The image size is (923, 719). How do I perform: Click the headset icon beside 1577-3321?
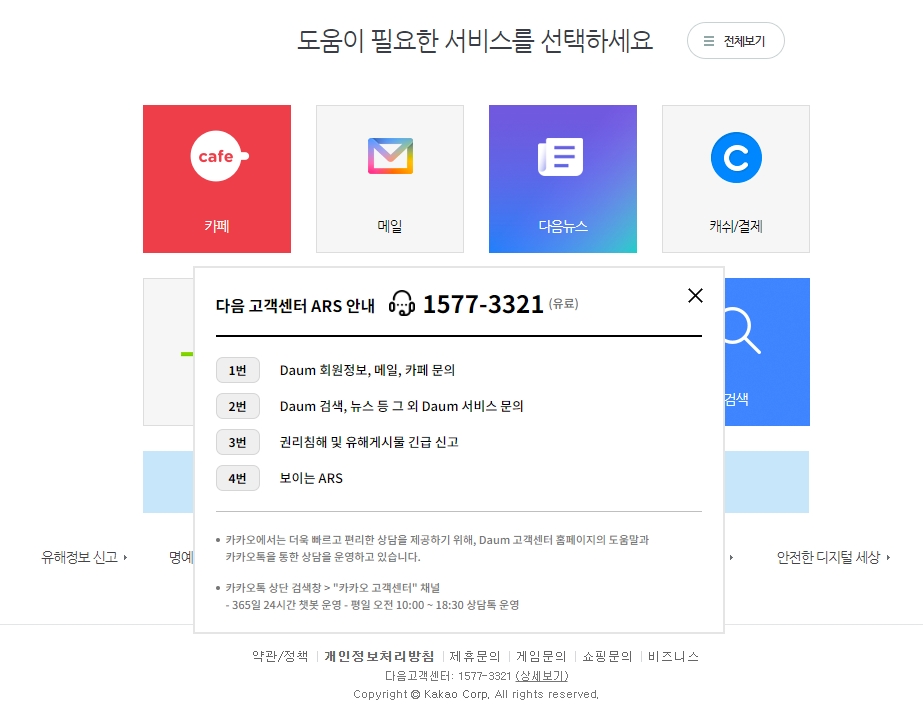(401, 303)
